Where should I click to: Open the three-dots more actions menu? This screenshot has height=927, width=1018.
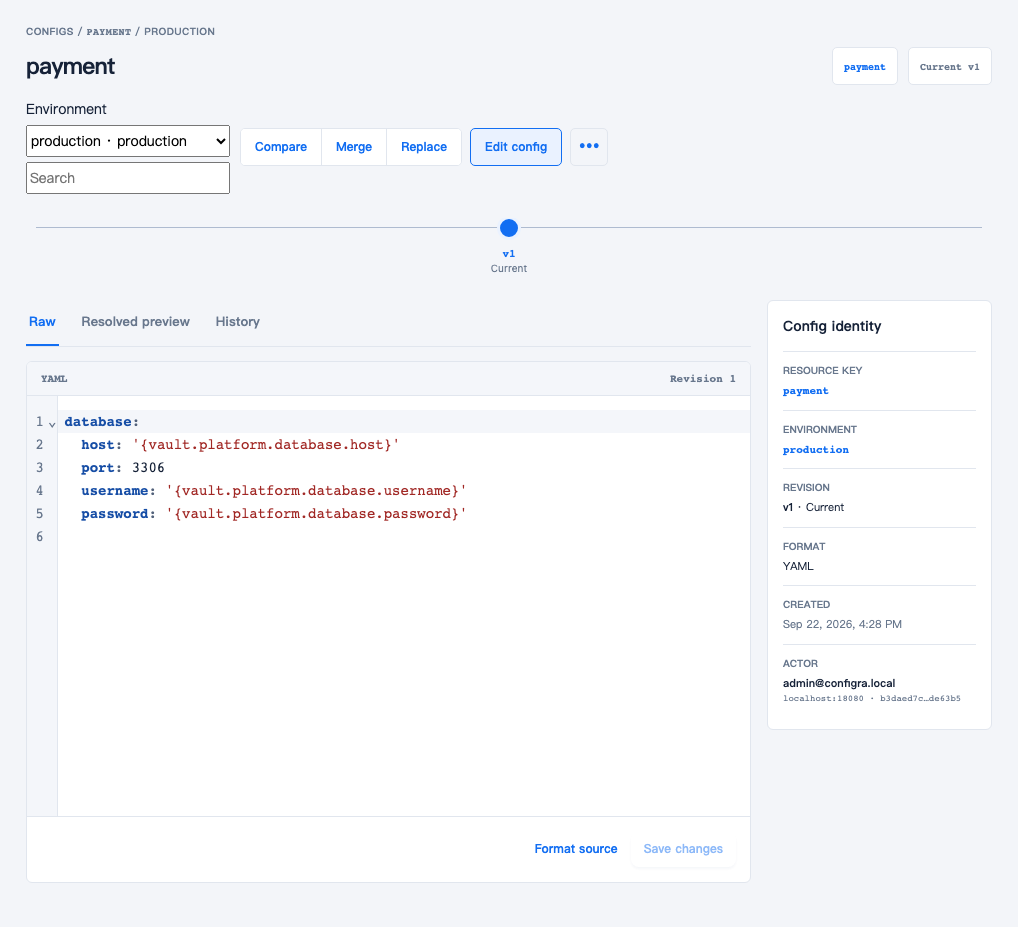589,147
